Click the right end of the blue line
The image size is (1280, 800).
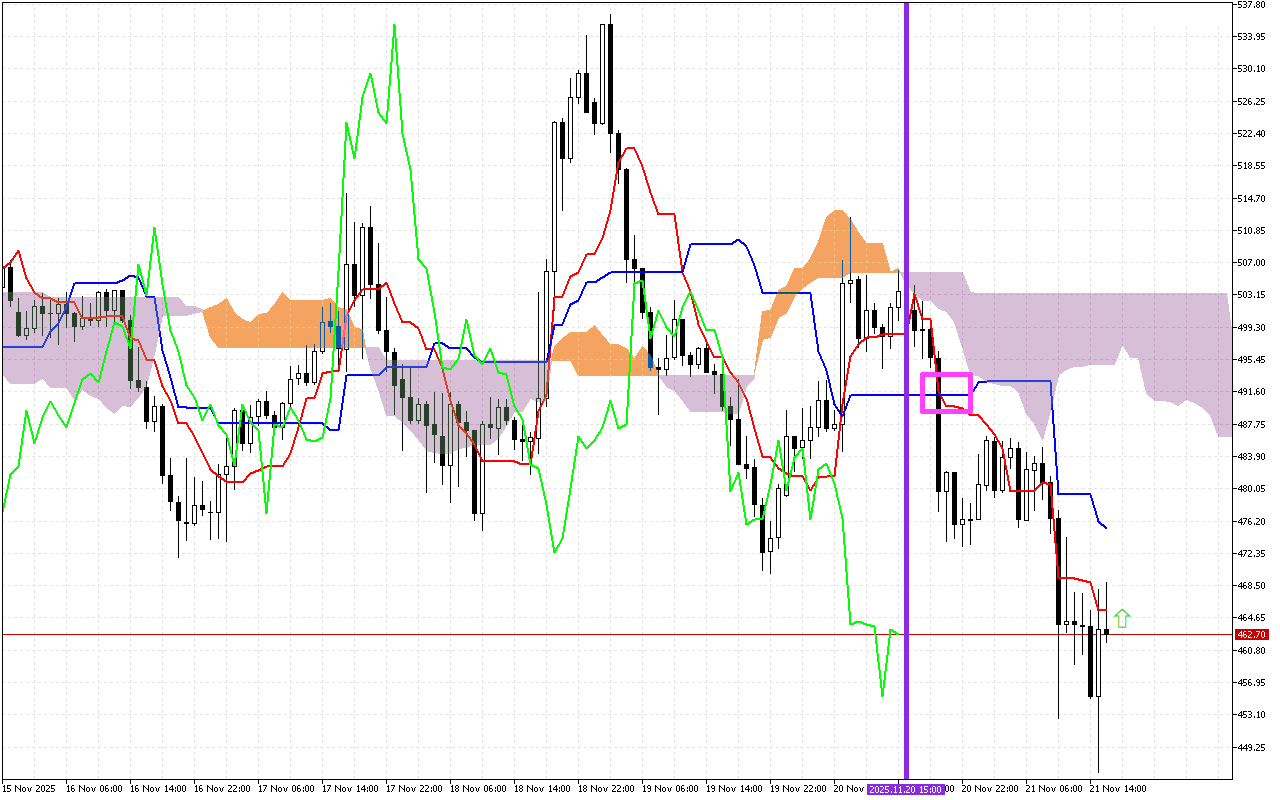click(1105, 527)
